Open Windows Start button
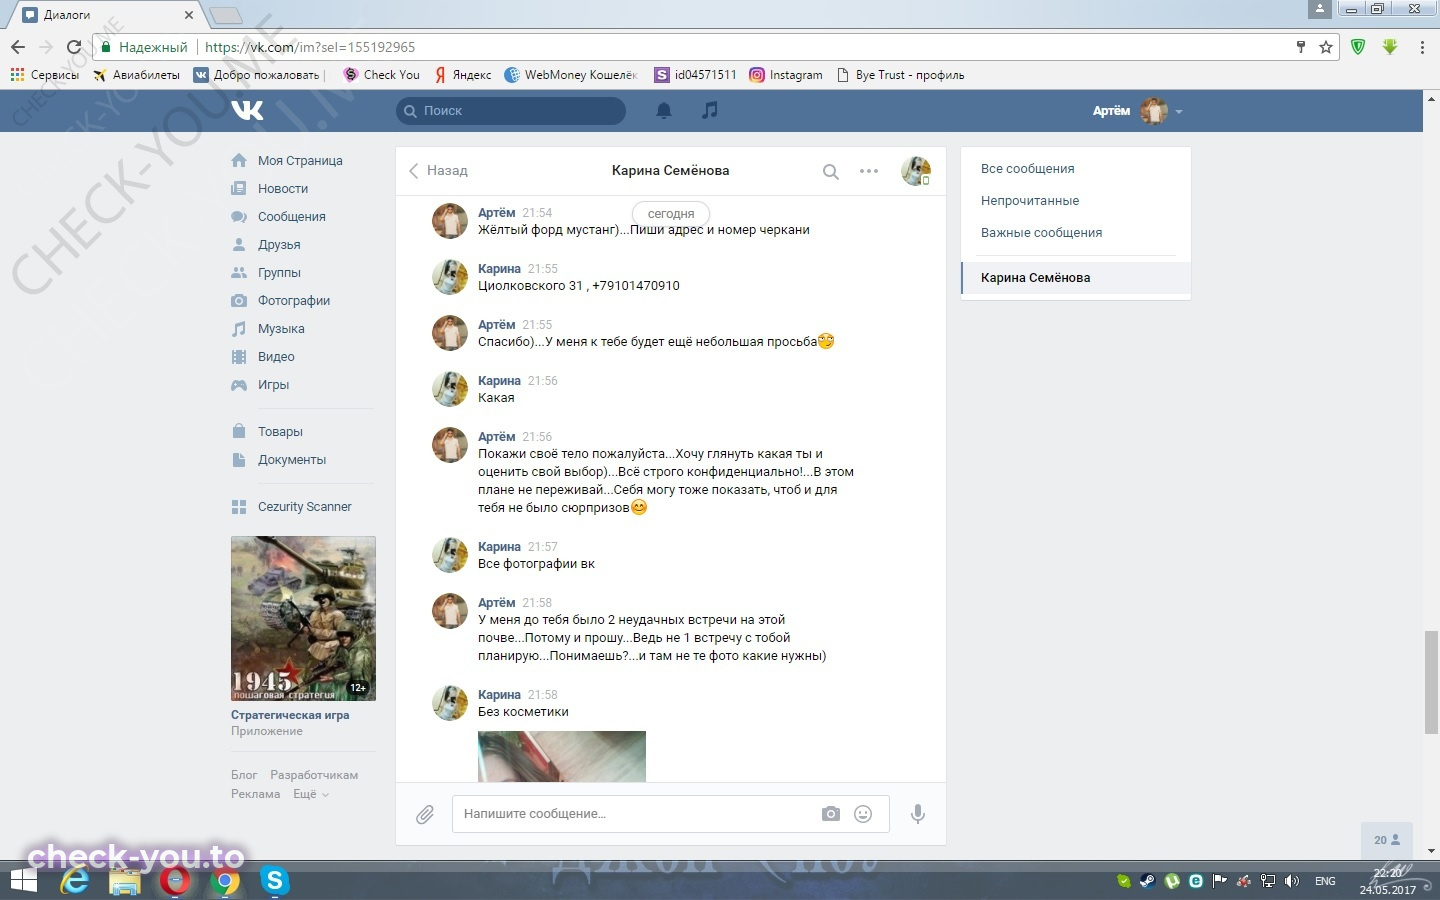The height and width of the screenshot is (900, 1440). point(23,881)
